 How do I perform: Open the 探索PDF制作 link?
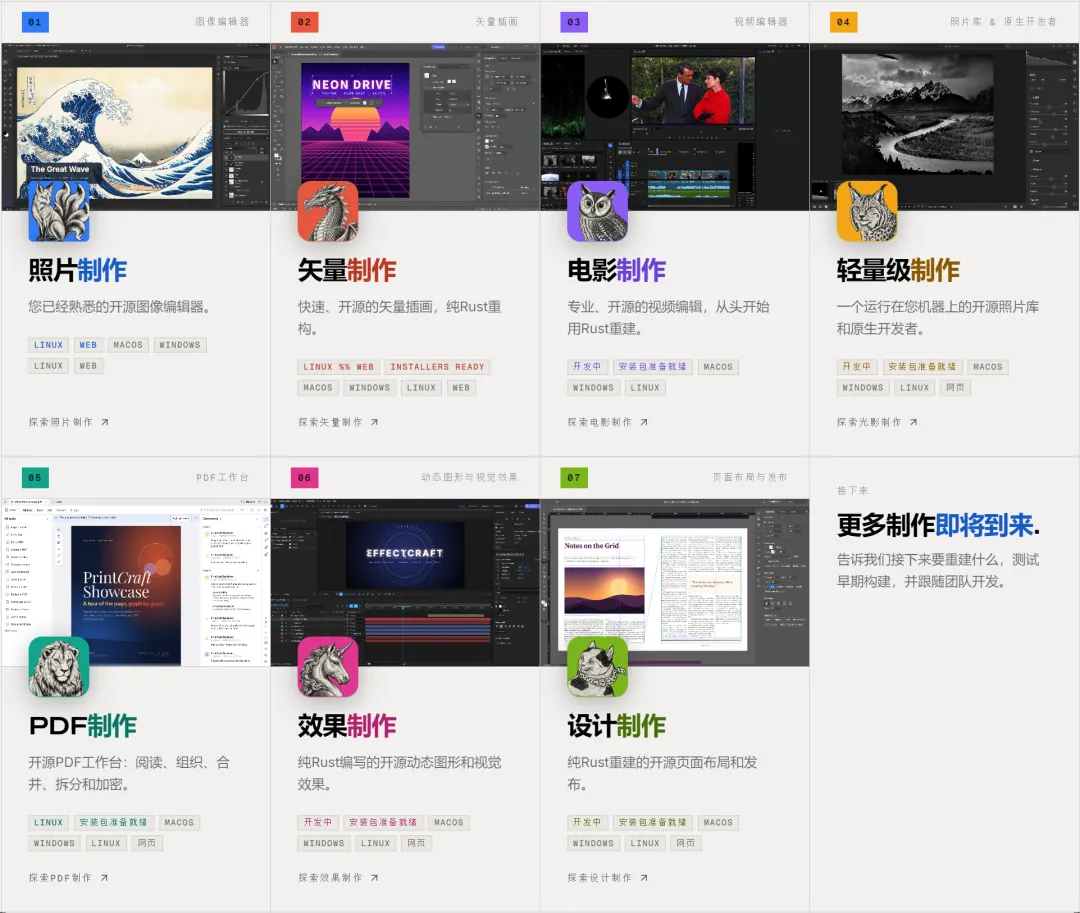[x=68, y=878]
